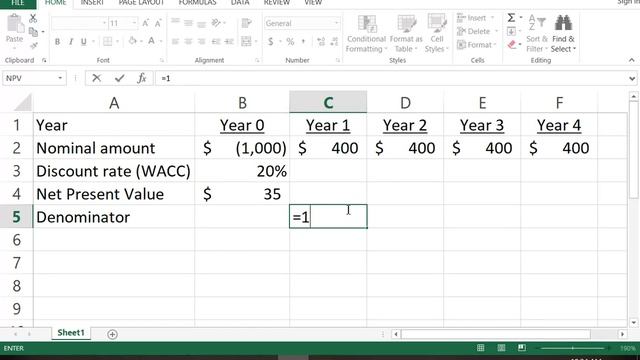Click the Fill down arrow icon
The width and height of the screenshot is (640, 360).
pyautogui.click(x=511, y=31)
